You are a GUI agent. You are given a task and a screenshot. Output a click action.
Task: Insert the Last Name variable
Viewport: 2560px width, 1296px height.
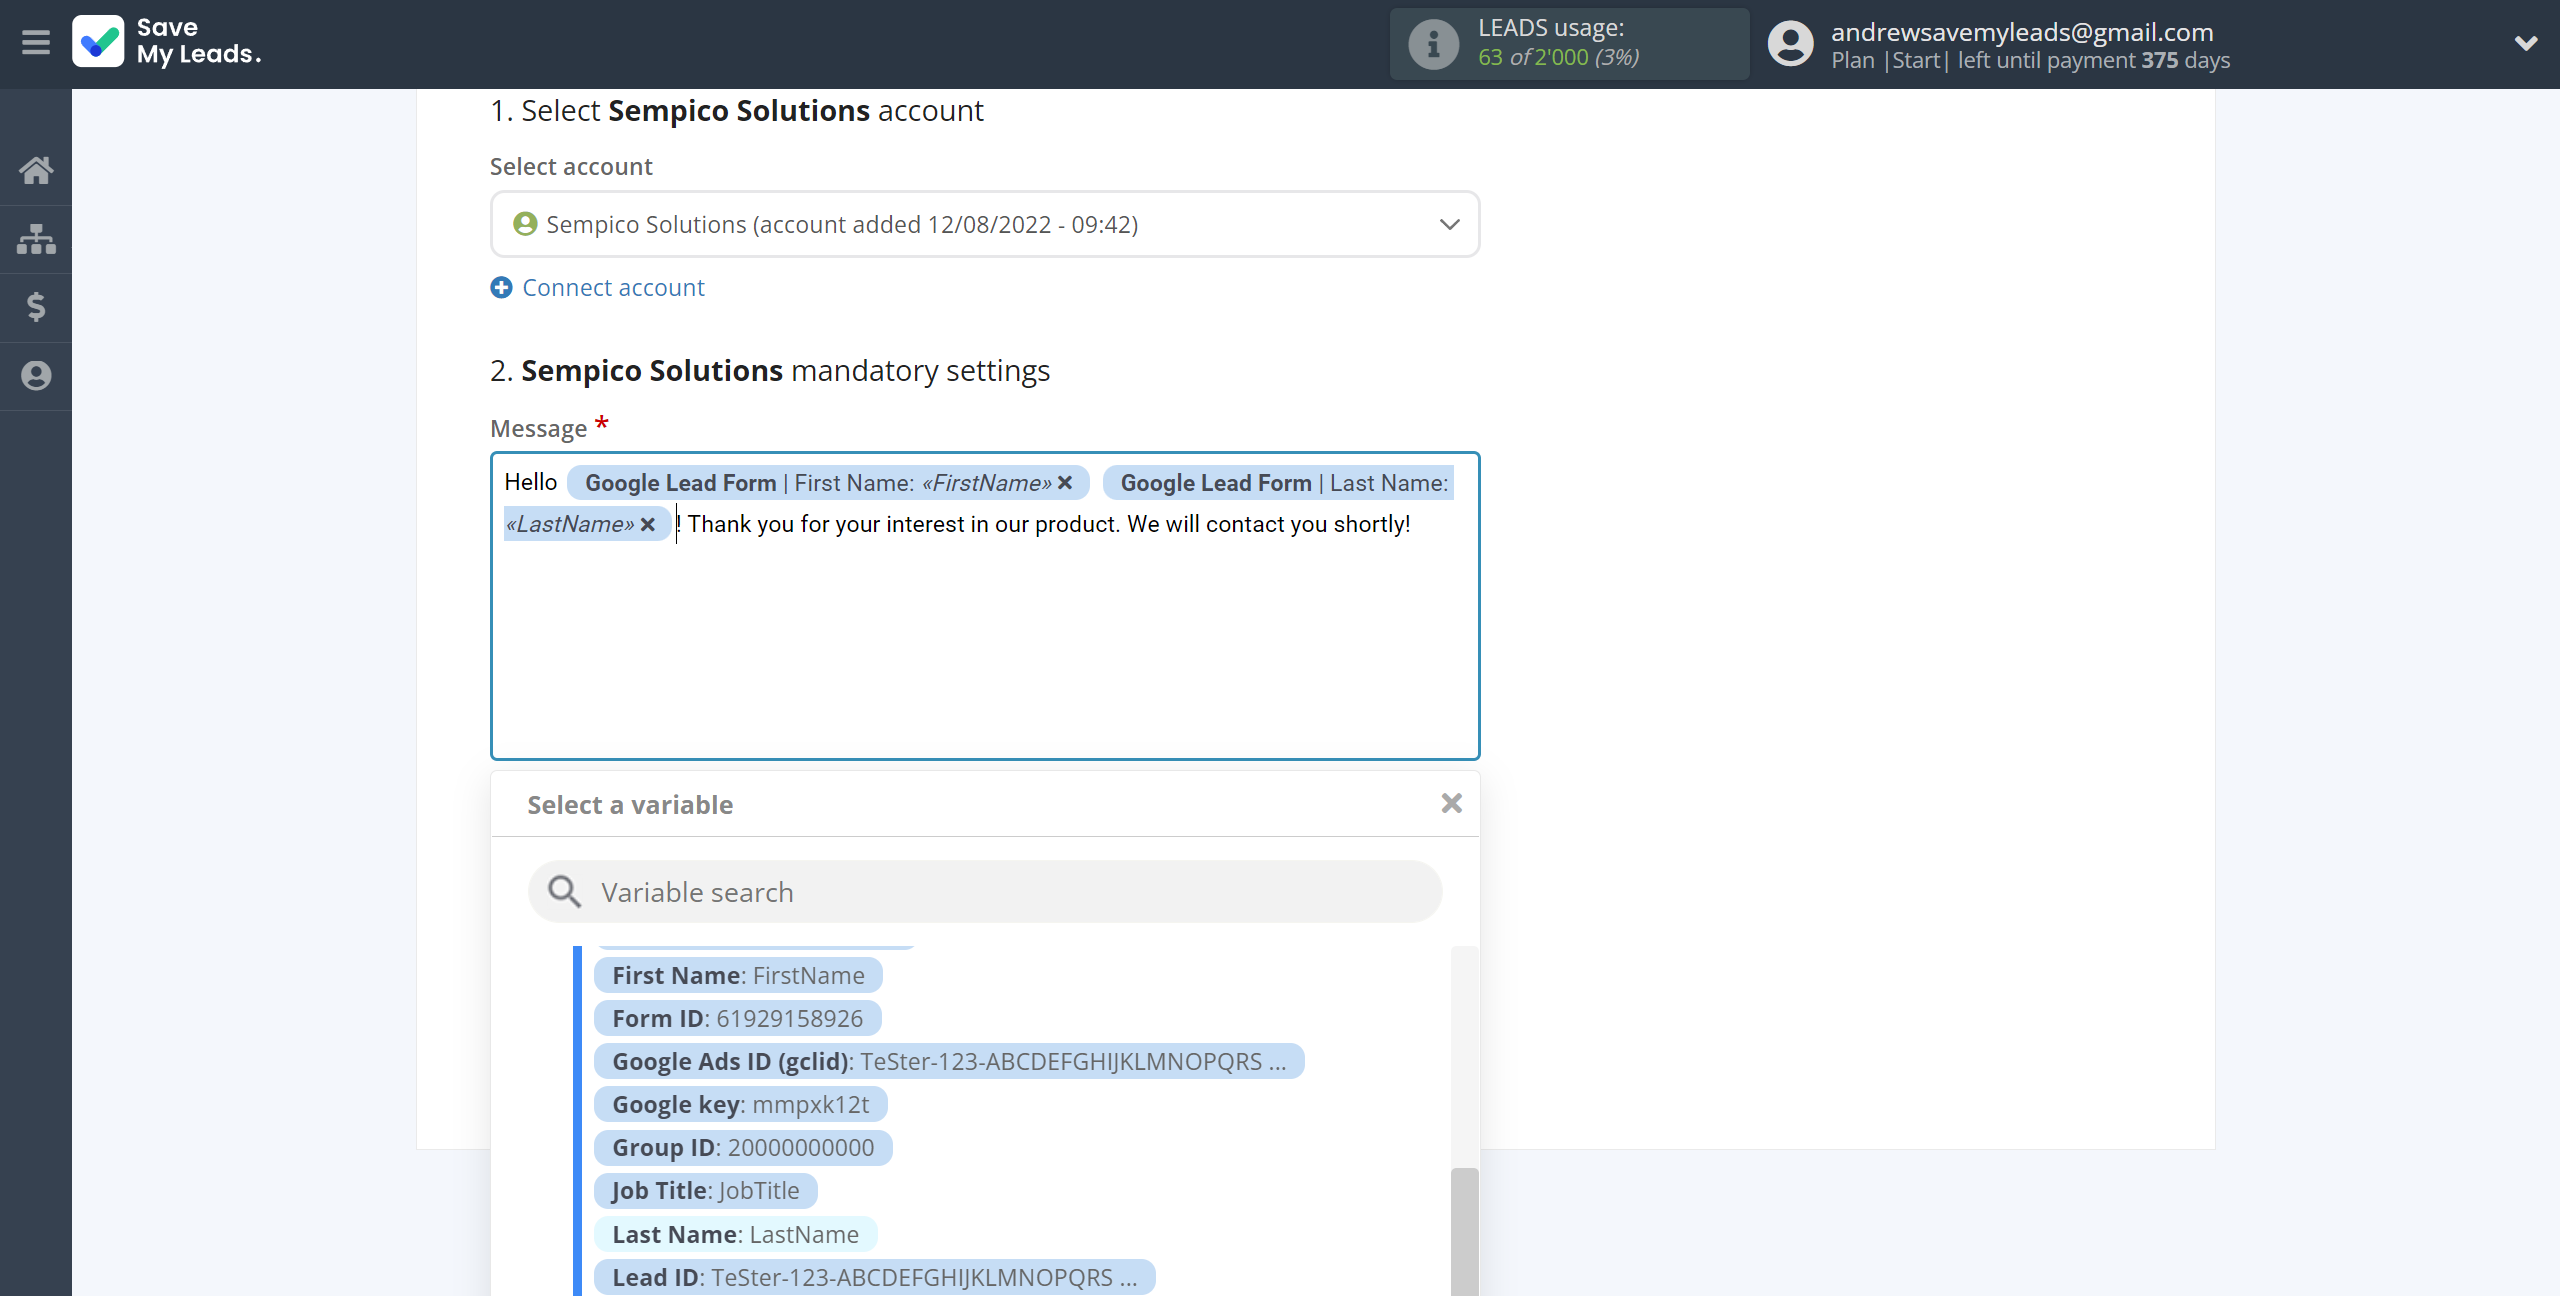(x=735, y=1235)
